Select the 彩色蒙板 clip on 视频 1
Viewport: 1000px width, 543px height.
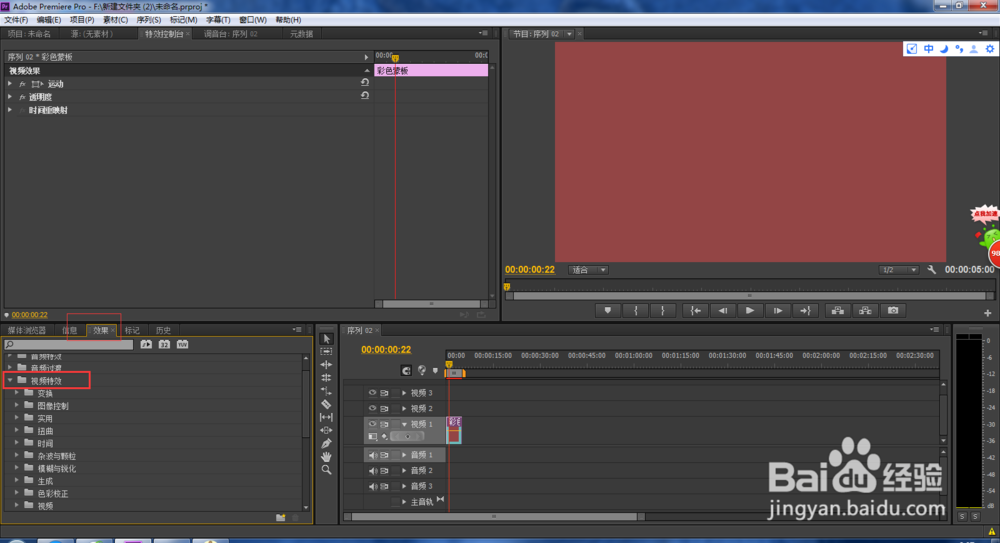(x=454, y=430)
